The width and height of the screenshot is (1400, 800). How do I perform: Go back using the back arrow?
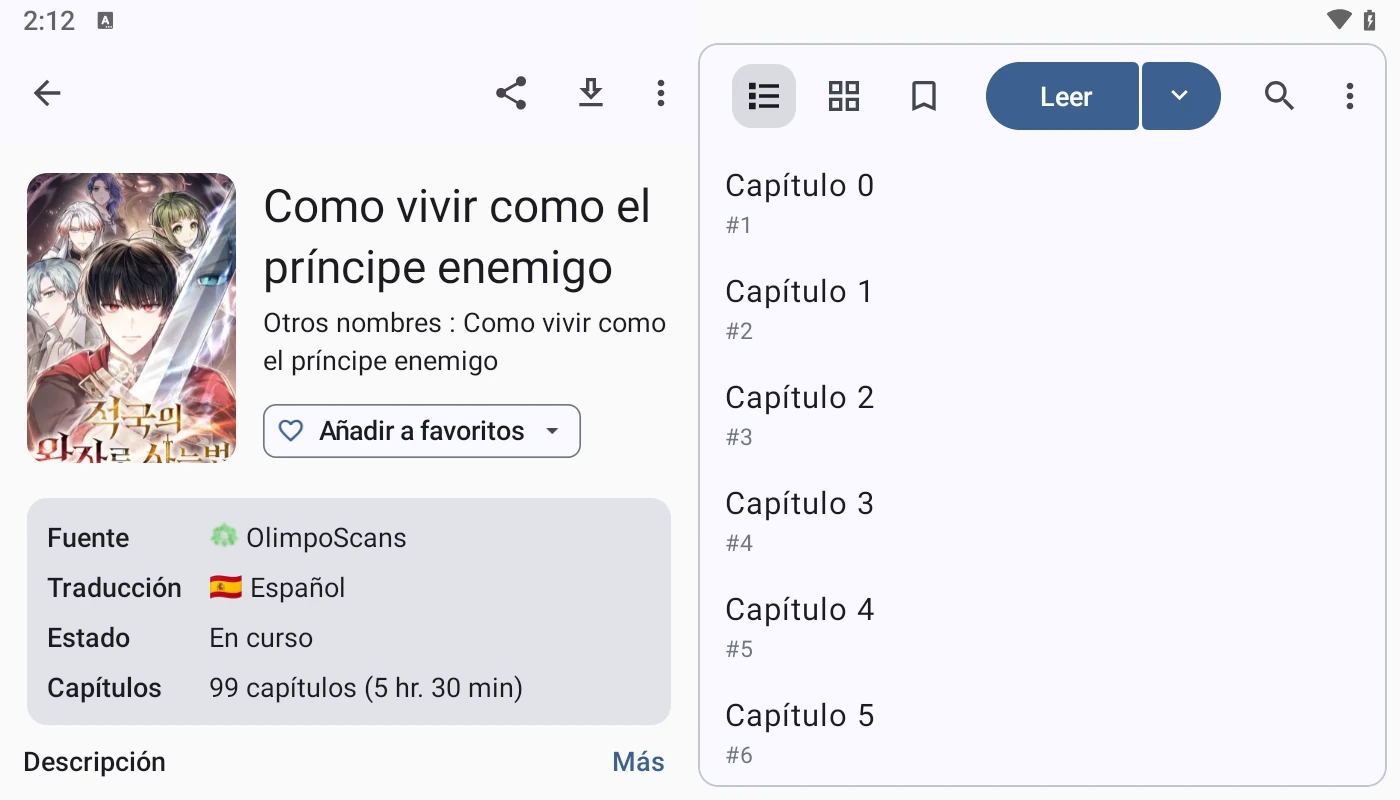[47, 94]
